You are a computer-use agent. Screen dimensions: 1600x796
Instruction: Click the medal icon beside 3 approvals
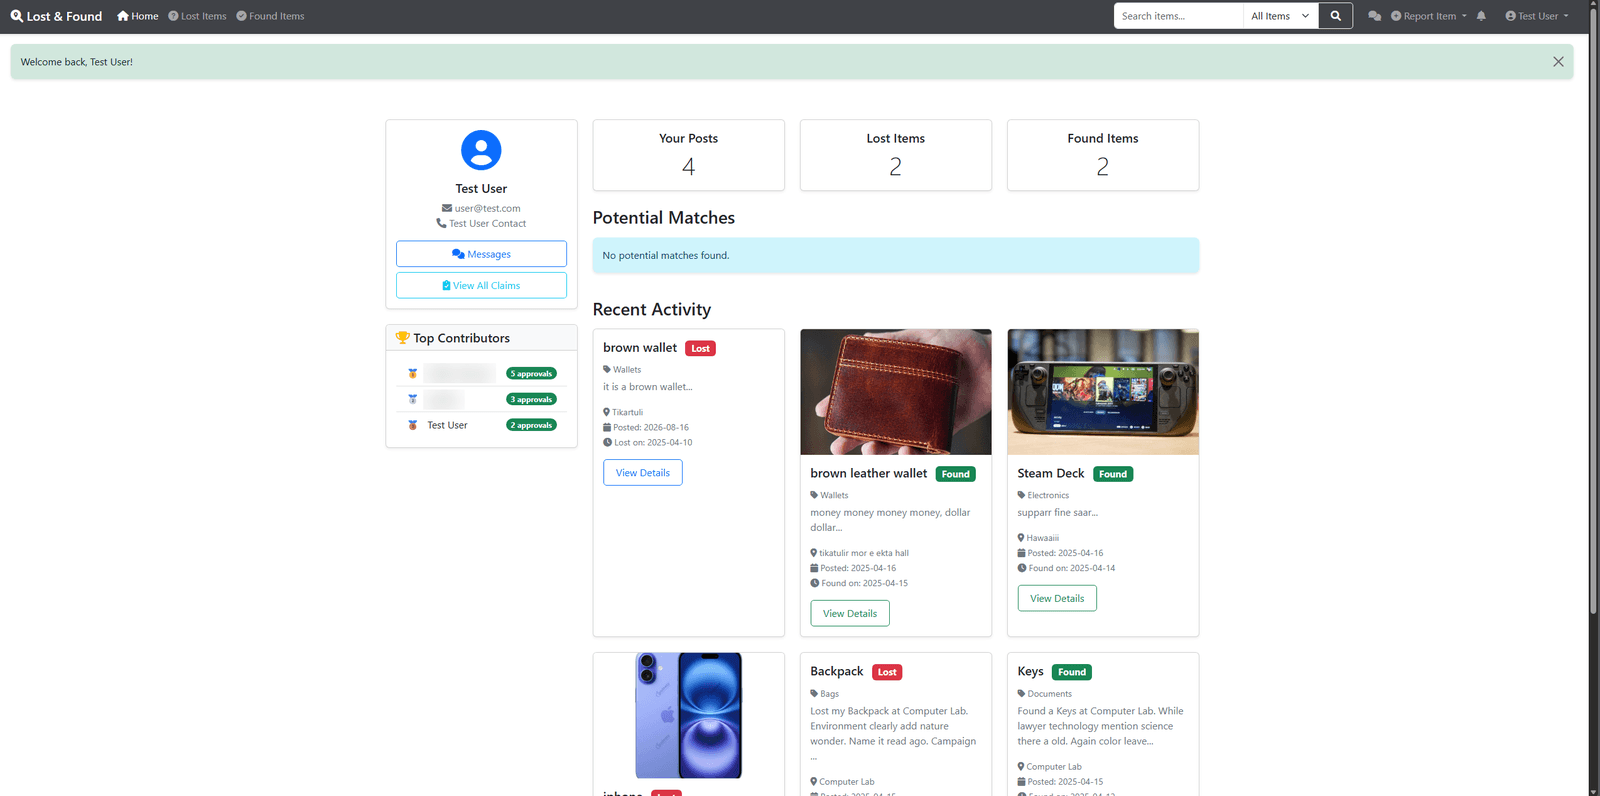412,399
